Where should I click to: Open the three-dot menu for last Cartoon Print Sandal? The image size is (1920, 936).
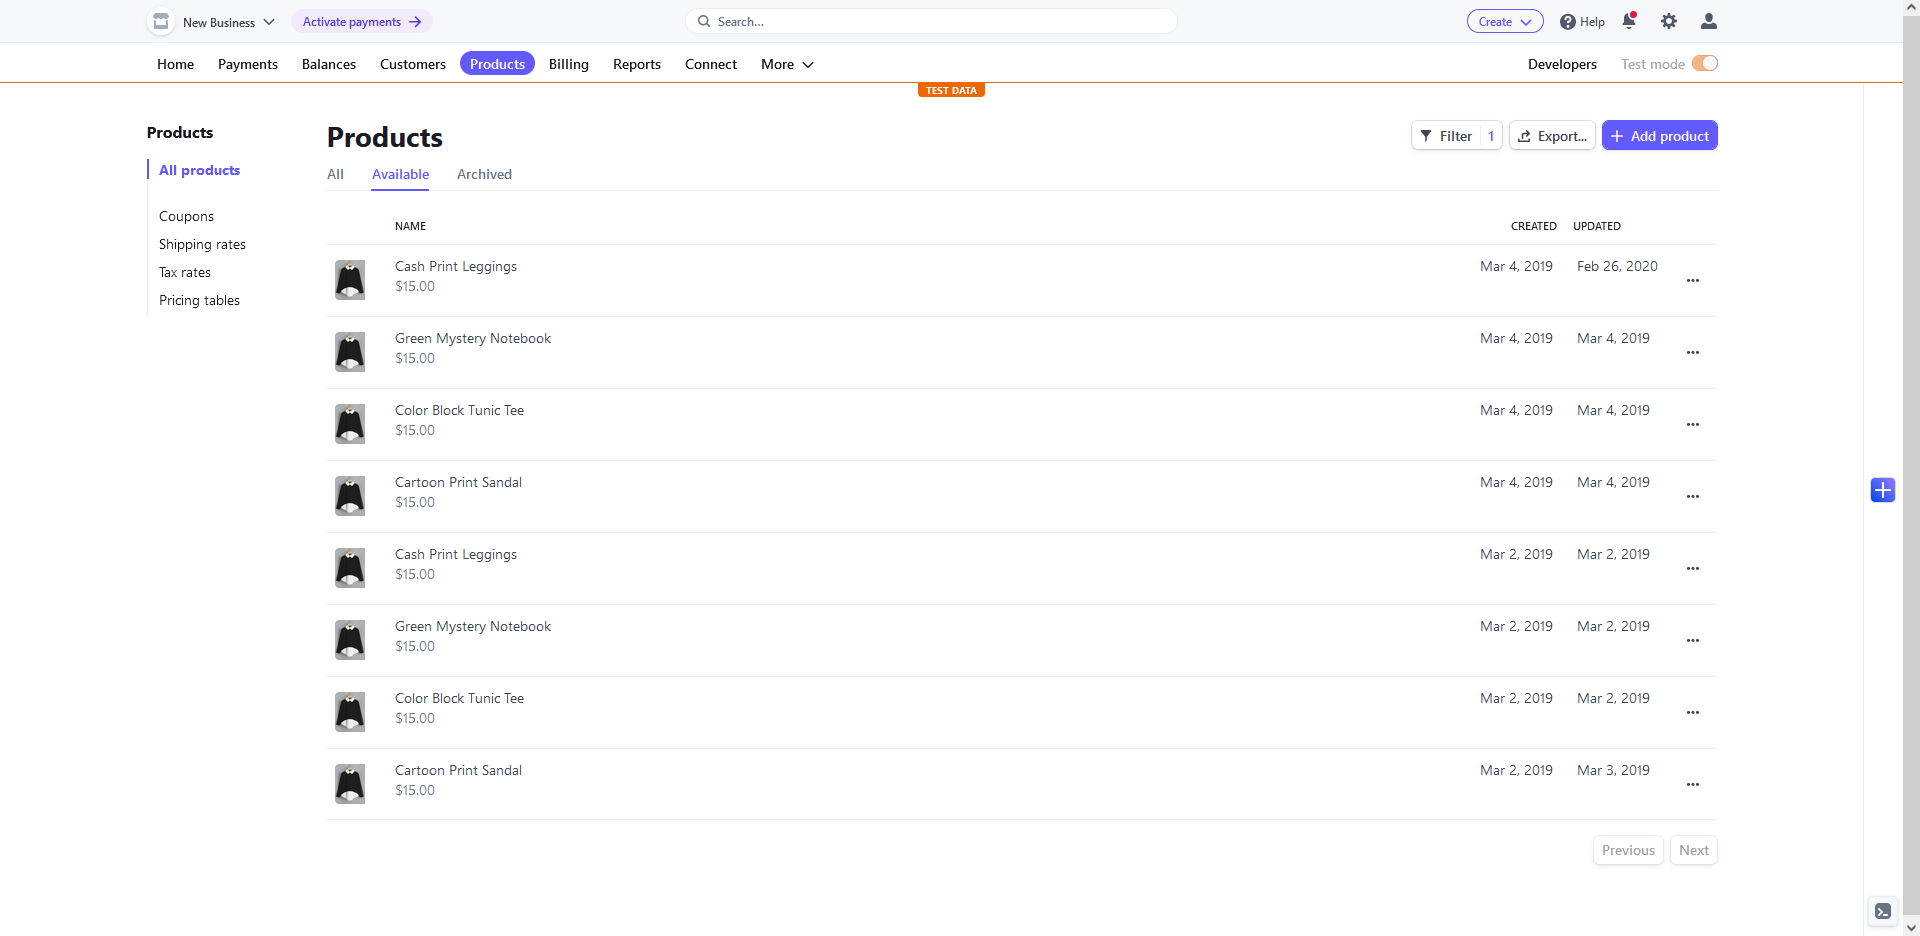1693,785
